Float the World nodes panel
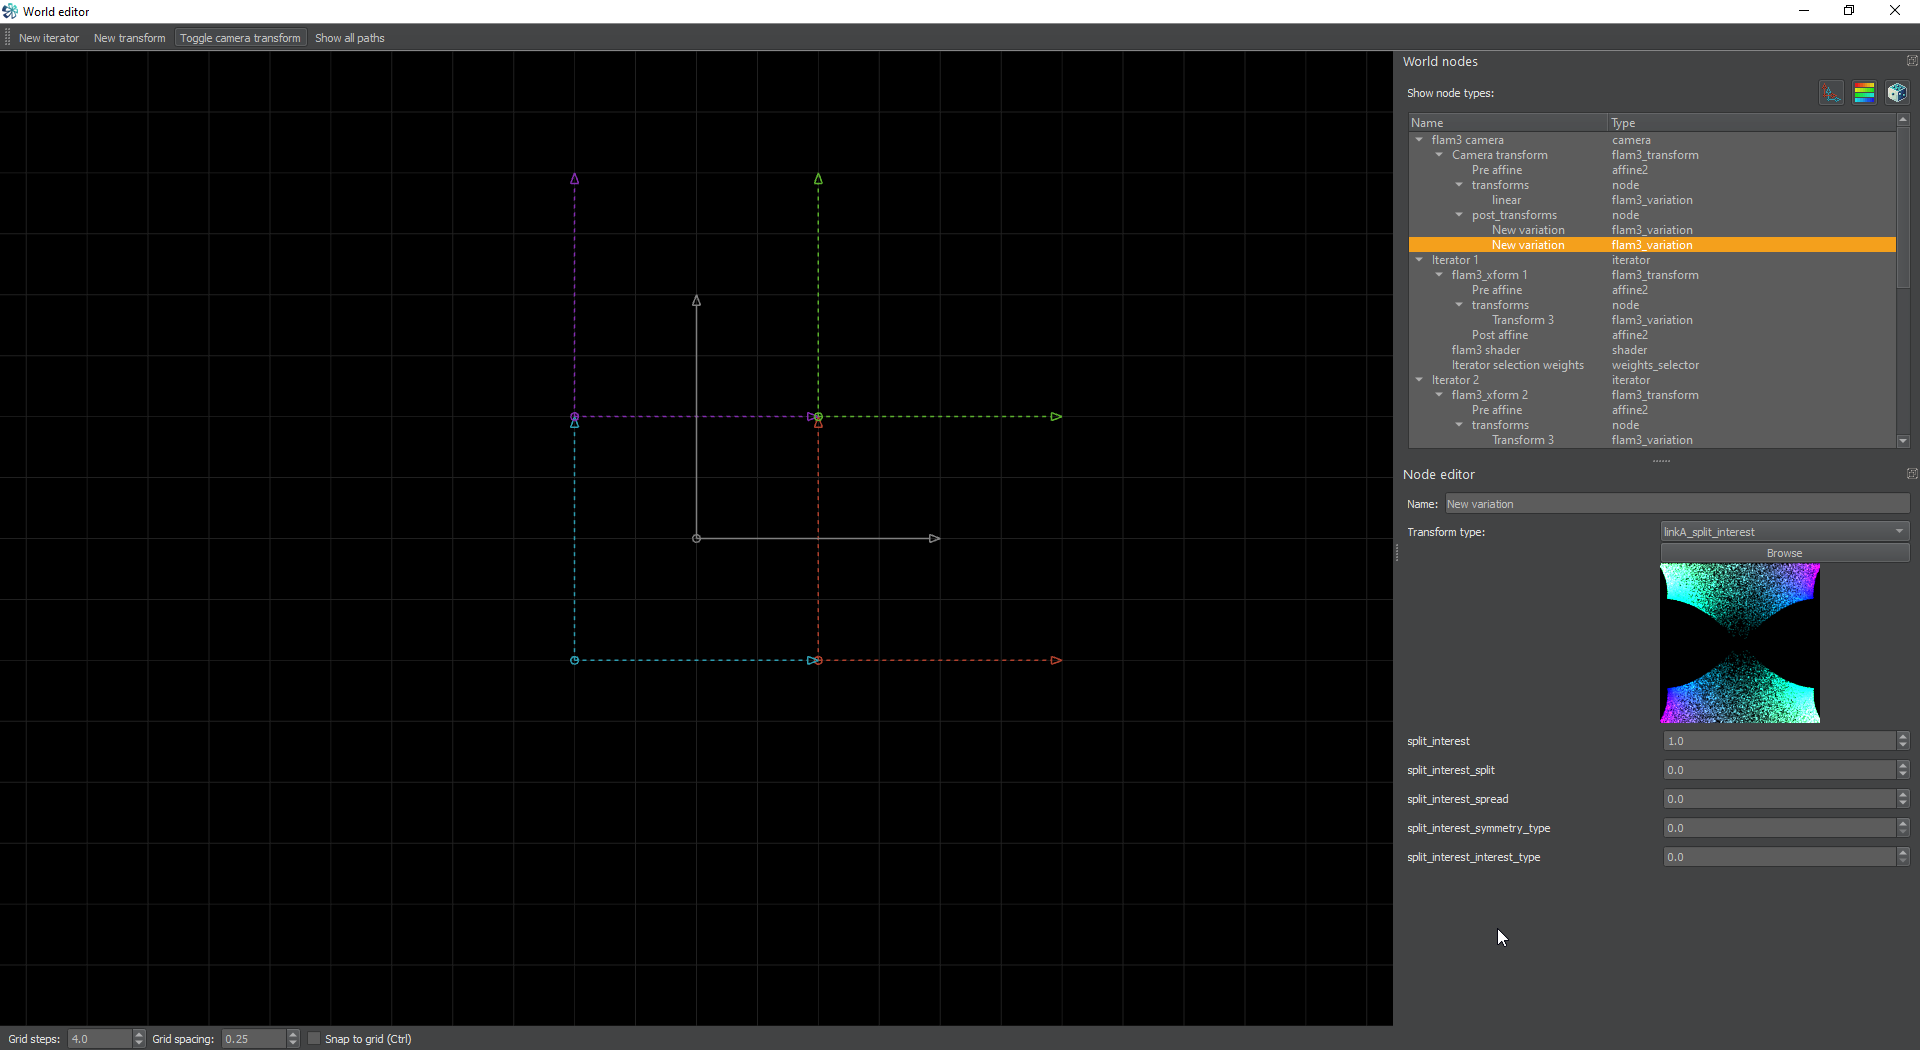Screen dimensions: 1920x1050 tap(1912, 61)
